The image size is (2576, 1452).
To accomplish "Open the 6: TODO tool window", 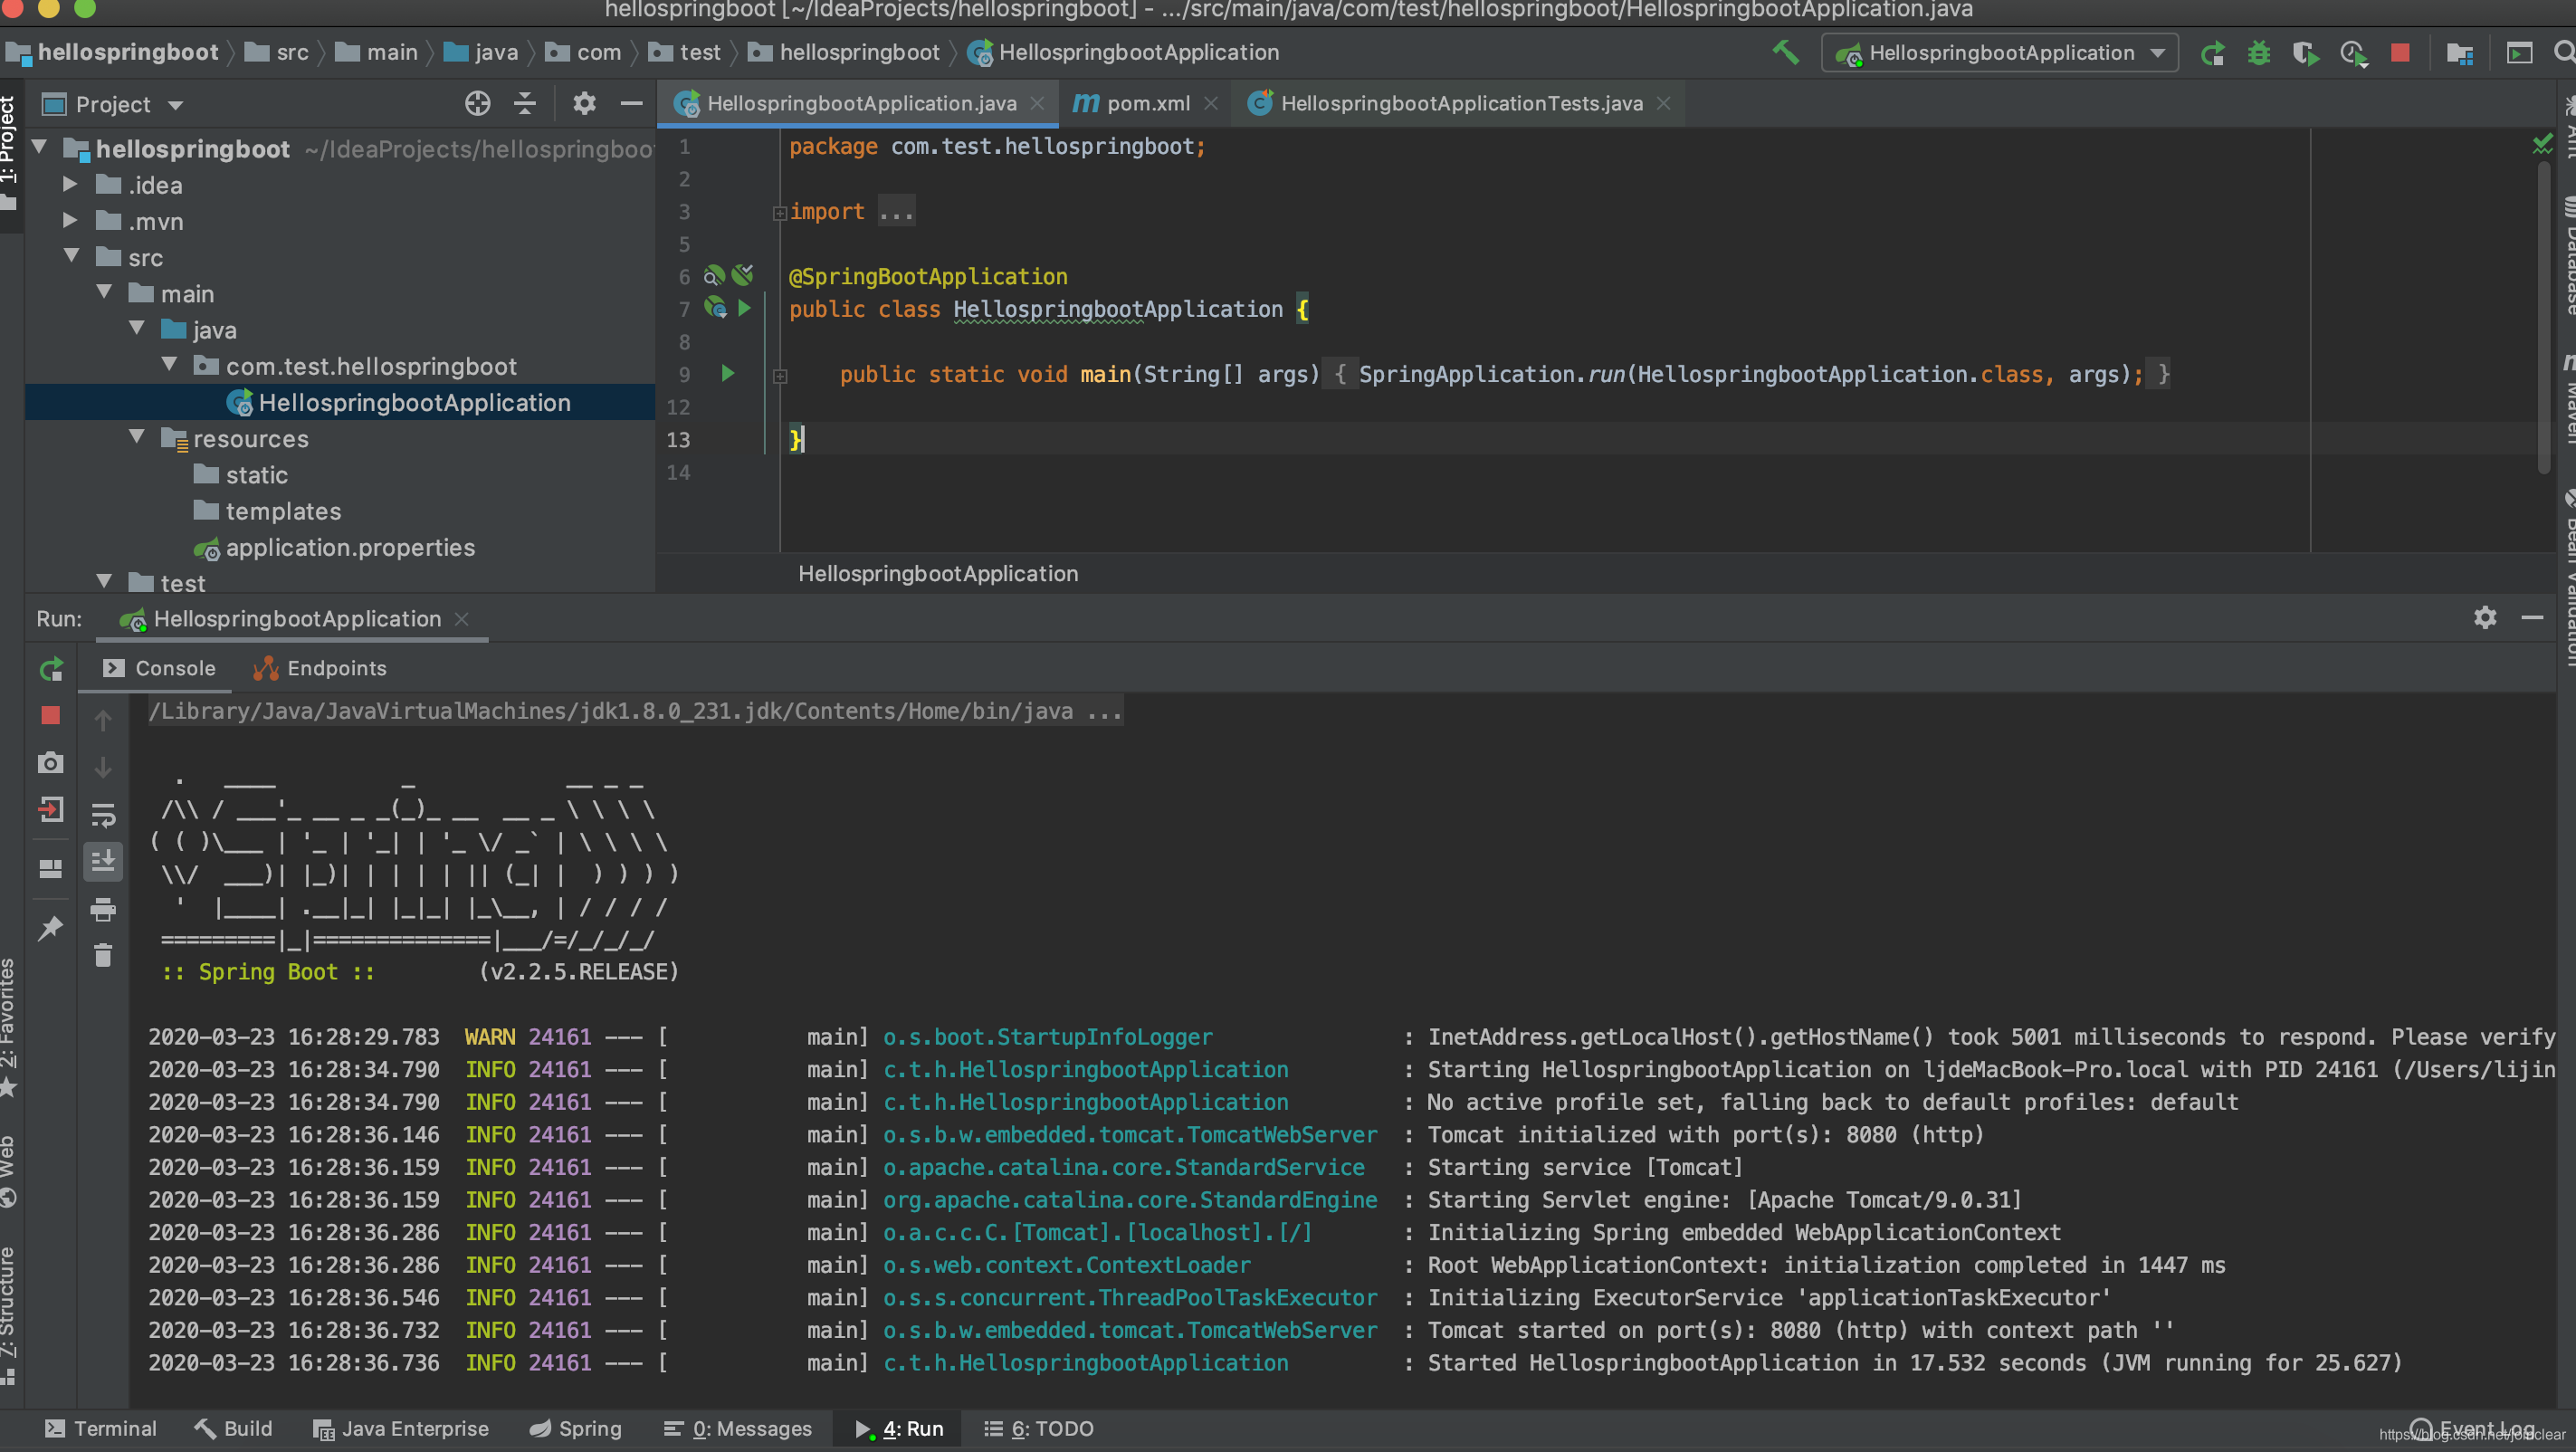I will 1038,1428.
